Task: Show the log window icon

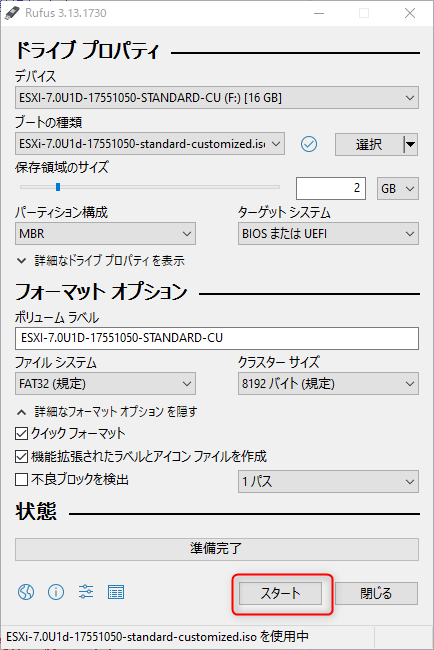Action: click(116, 592)
